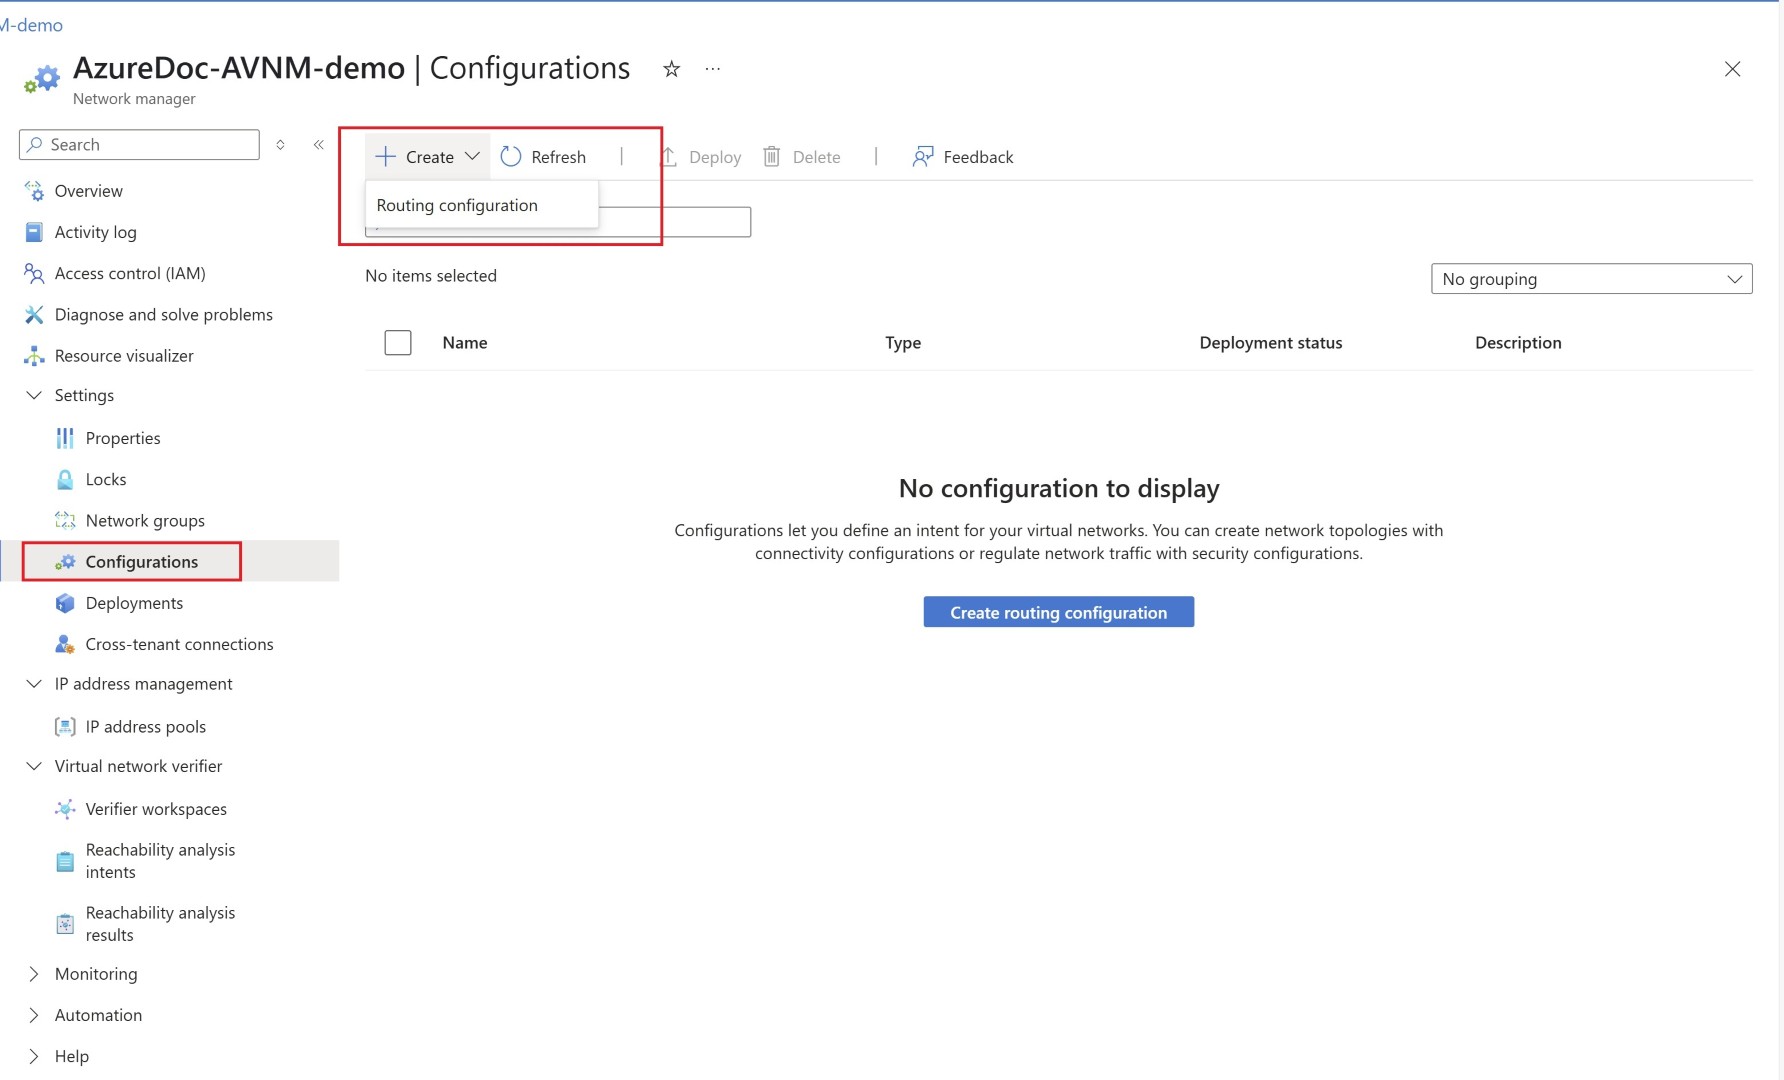Open the Overview menu item

click(89, 191)
